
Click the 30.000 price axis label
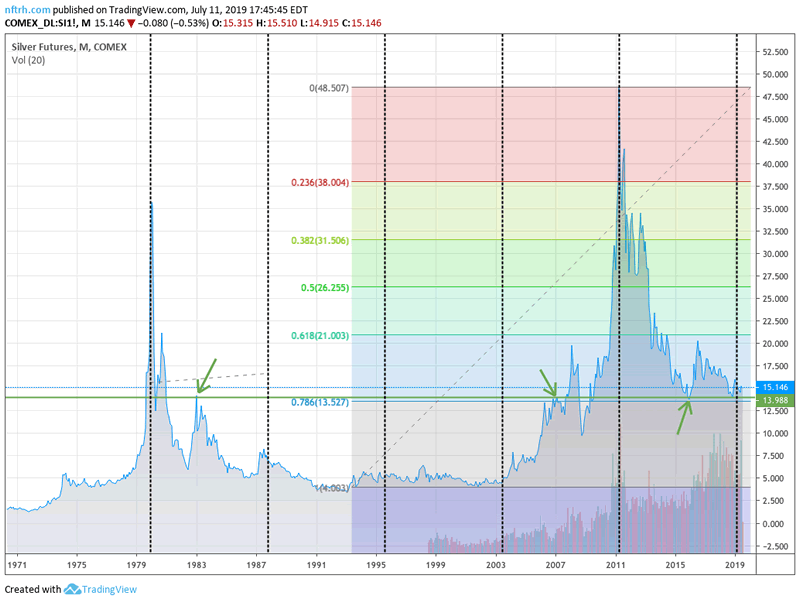tap(775, 254)
